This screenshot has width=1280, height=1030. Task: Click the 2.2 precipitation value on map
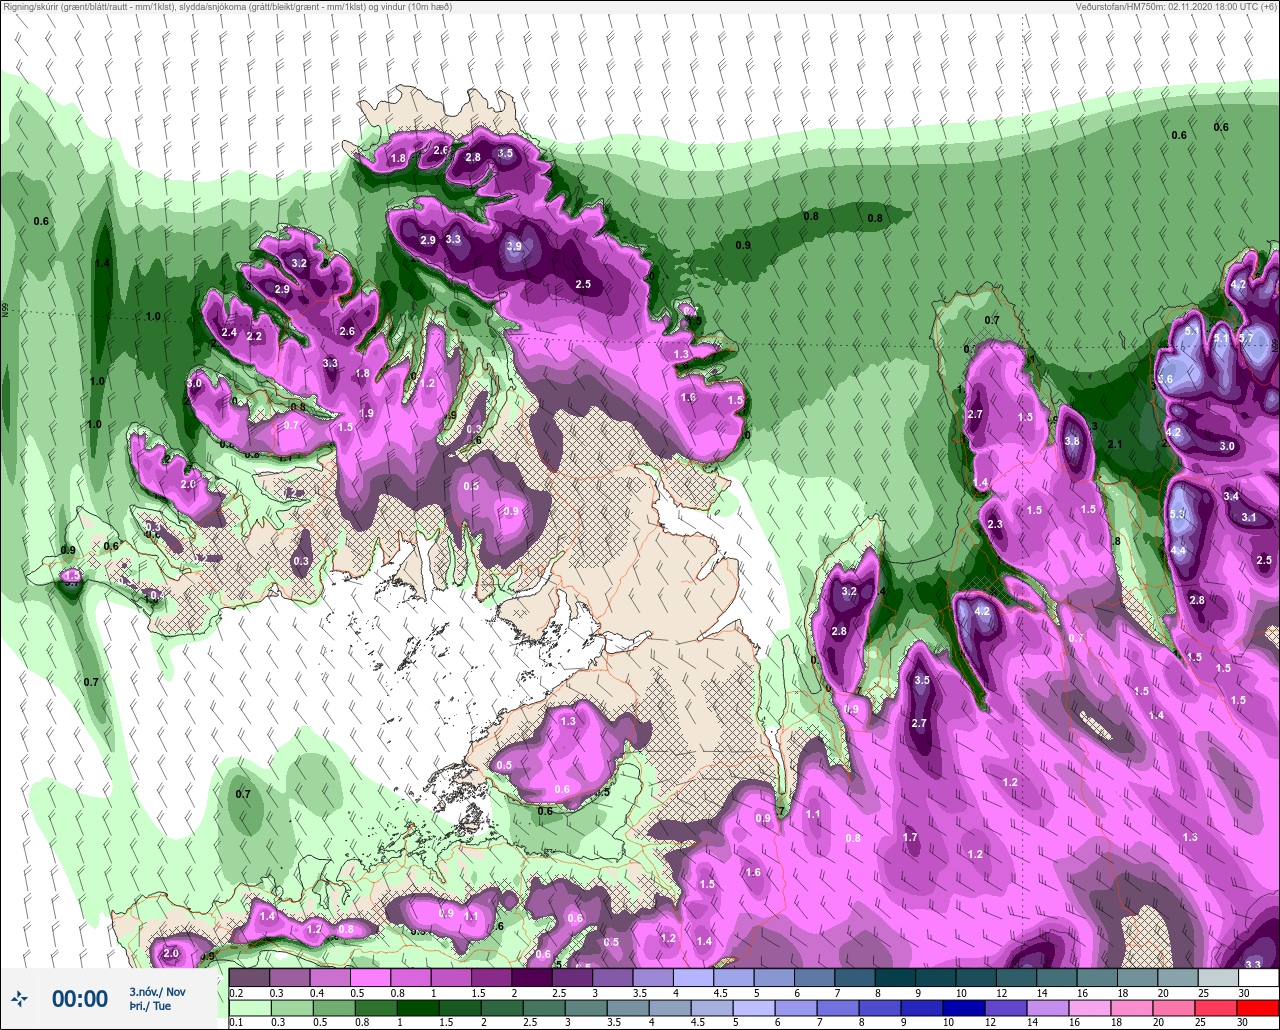254,337
